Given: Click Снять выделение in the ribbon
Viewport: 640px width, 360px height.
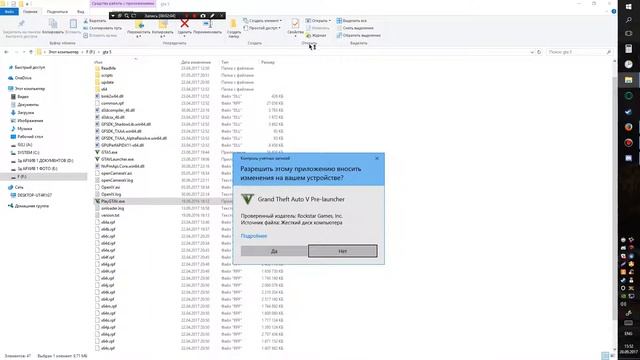Looking at the screenshot, I should 355,28.
